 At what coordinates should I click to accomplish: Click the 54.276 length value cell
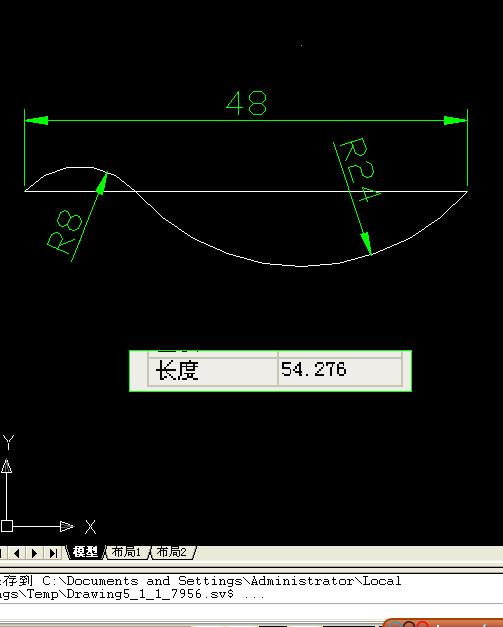pos(340,371)
